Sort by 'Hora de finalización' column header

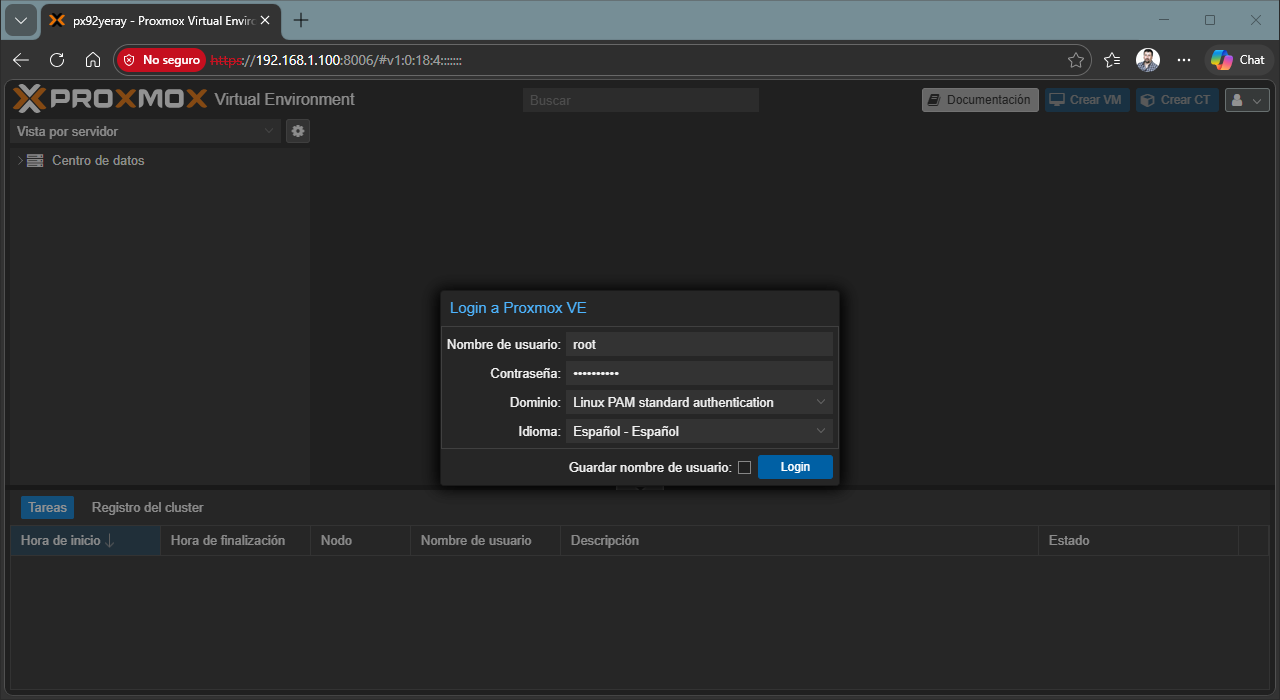click(235, 540)
